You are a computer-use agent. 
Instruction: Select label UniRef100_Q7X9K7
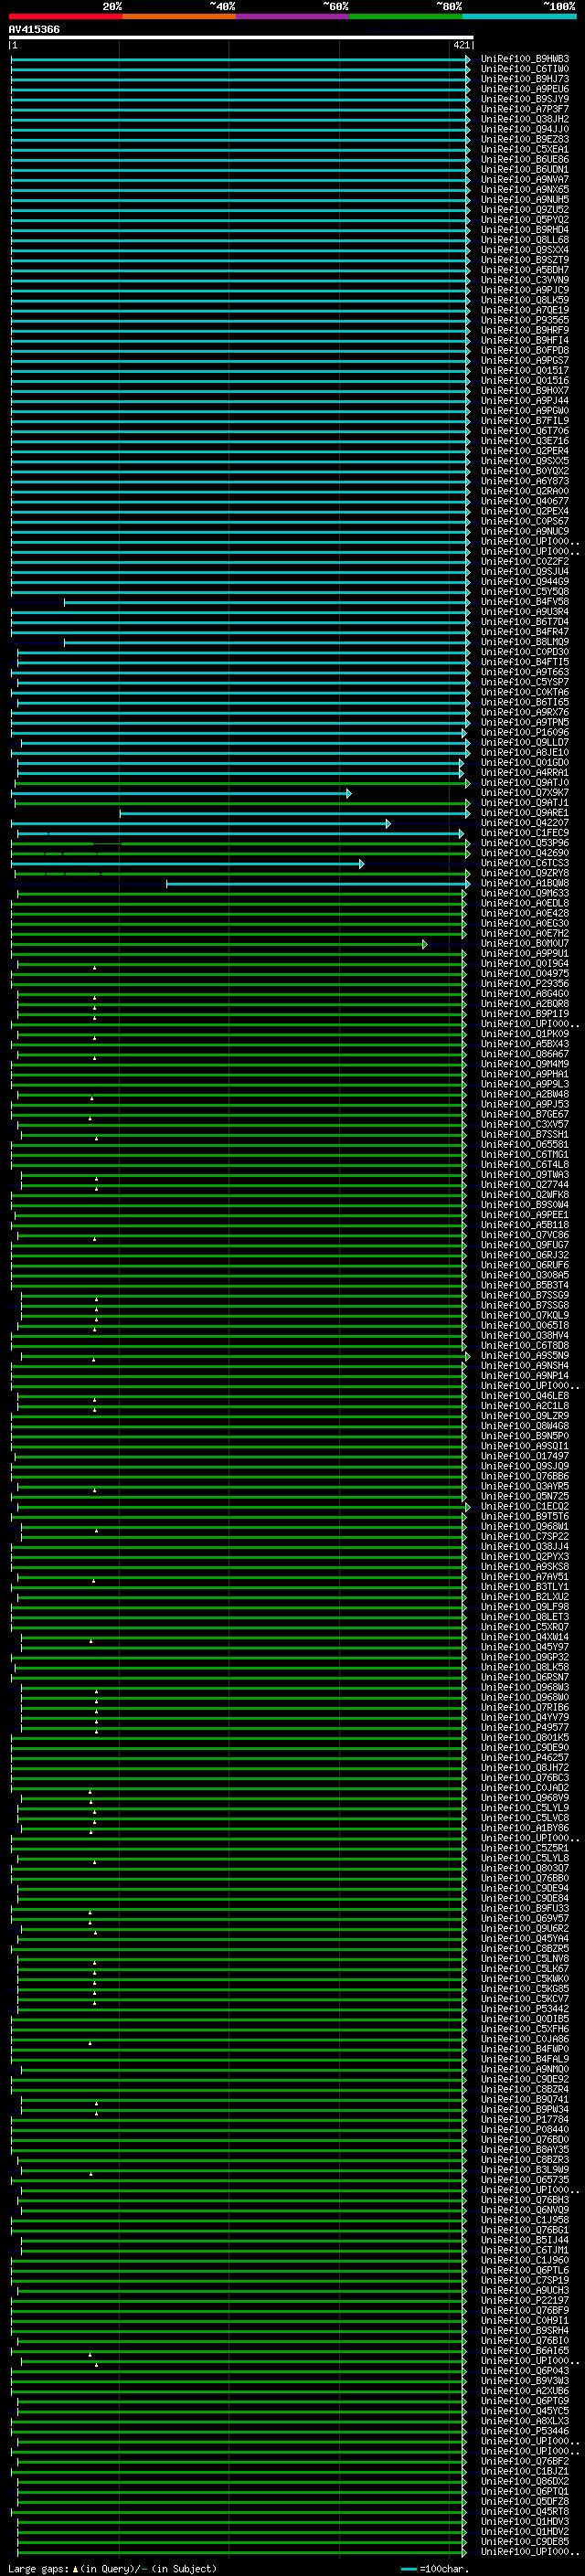pyautogui.click(x=525, y=793)
